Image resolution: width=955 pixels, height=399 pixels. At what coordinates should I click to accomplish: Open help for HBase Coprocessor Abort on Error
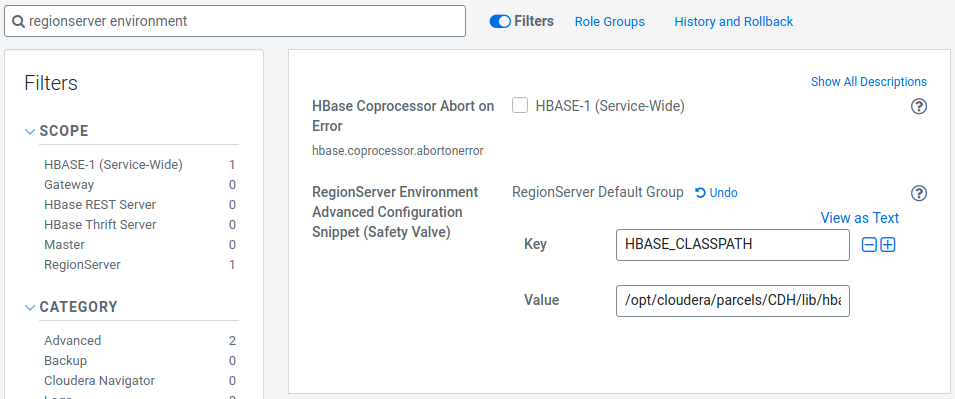point(918,107)
